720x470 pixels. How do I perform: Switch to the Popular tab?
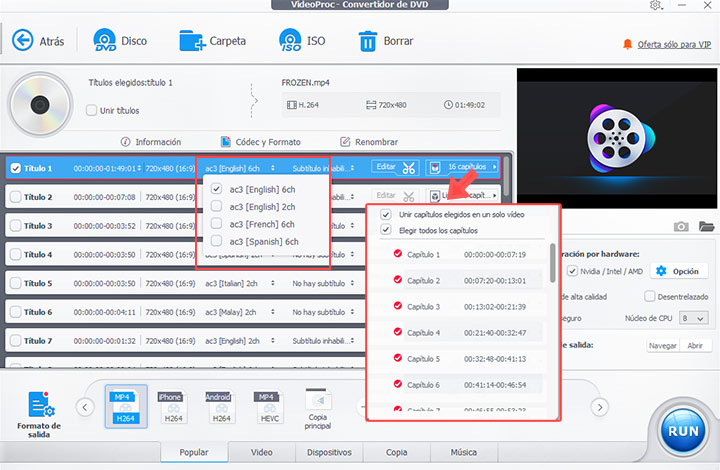pyautogui.click(x=194, y=452)
